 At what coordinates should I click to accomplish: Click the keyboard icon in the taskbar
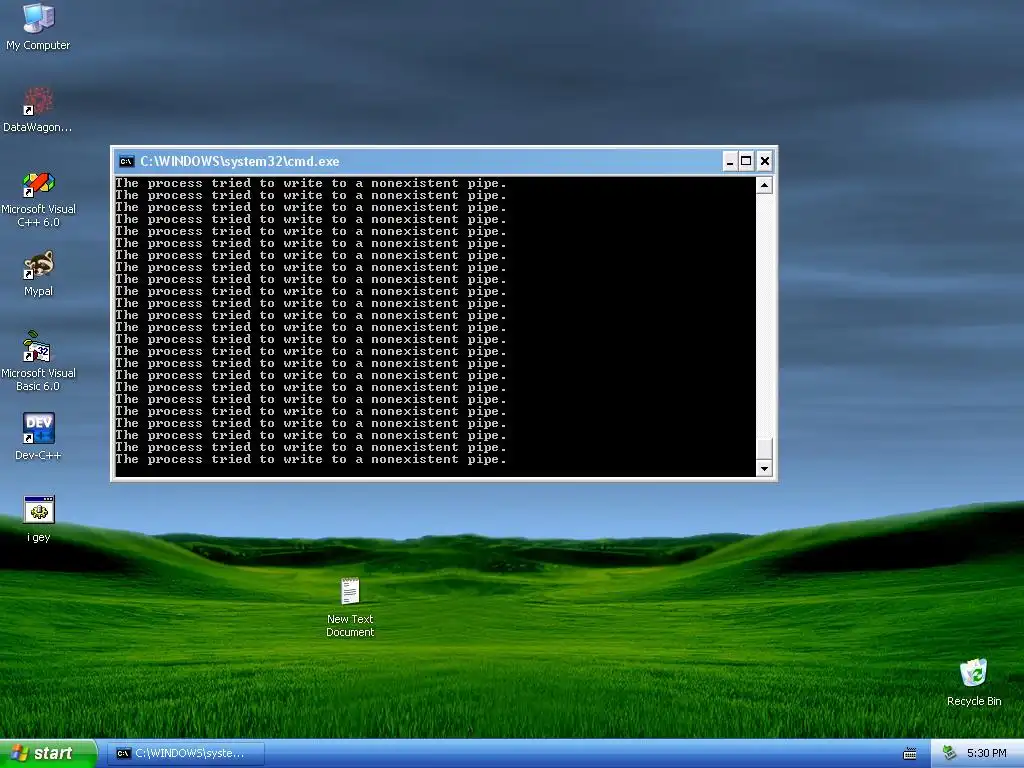[909, 754]
